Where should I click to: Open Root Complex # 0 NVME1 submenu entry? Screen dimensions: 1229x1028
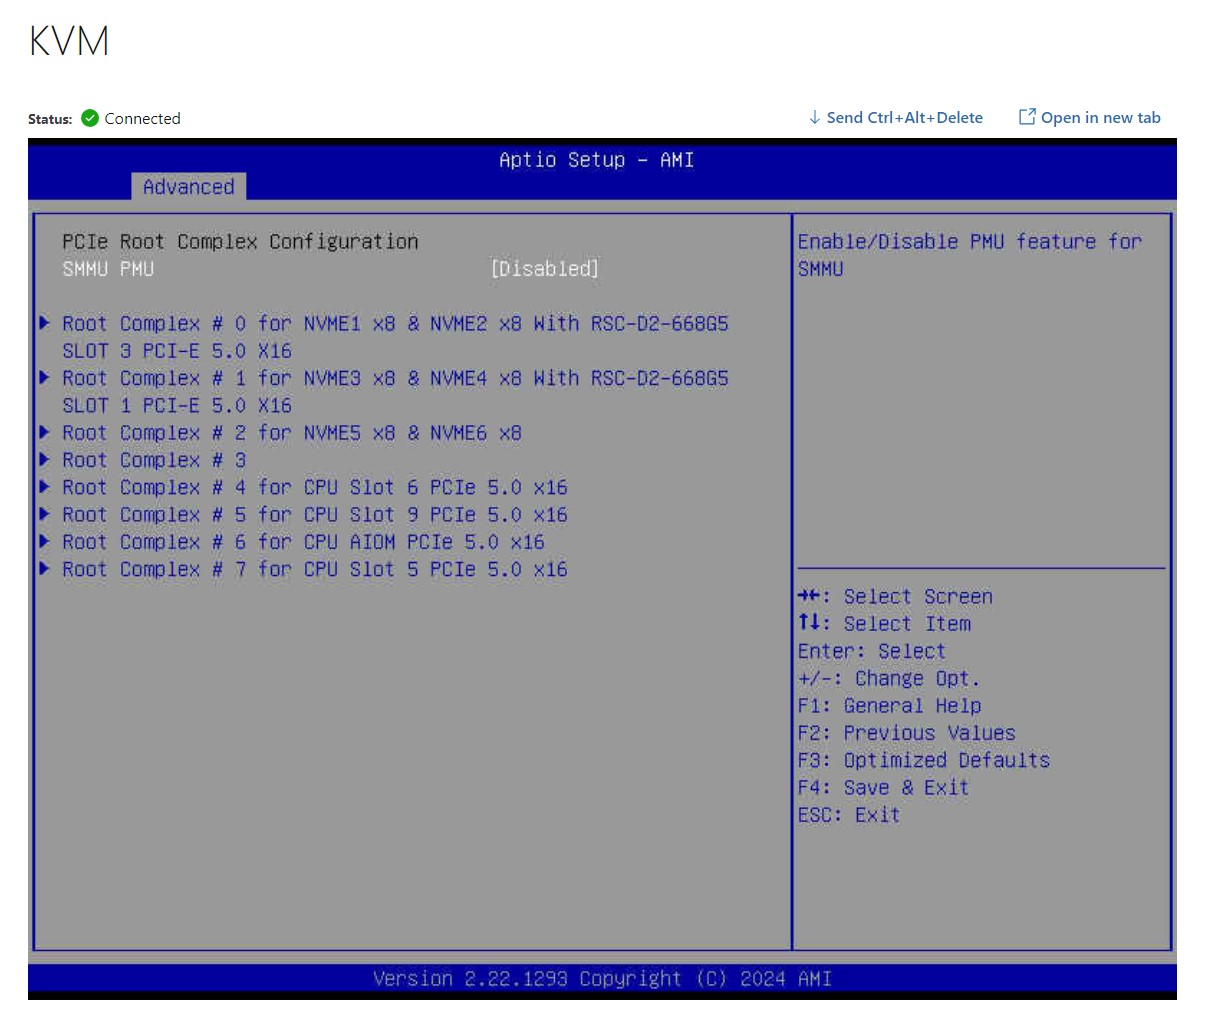[x=395, y=337]
